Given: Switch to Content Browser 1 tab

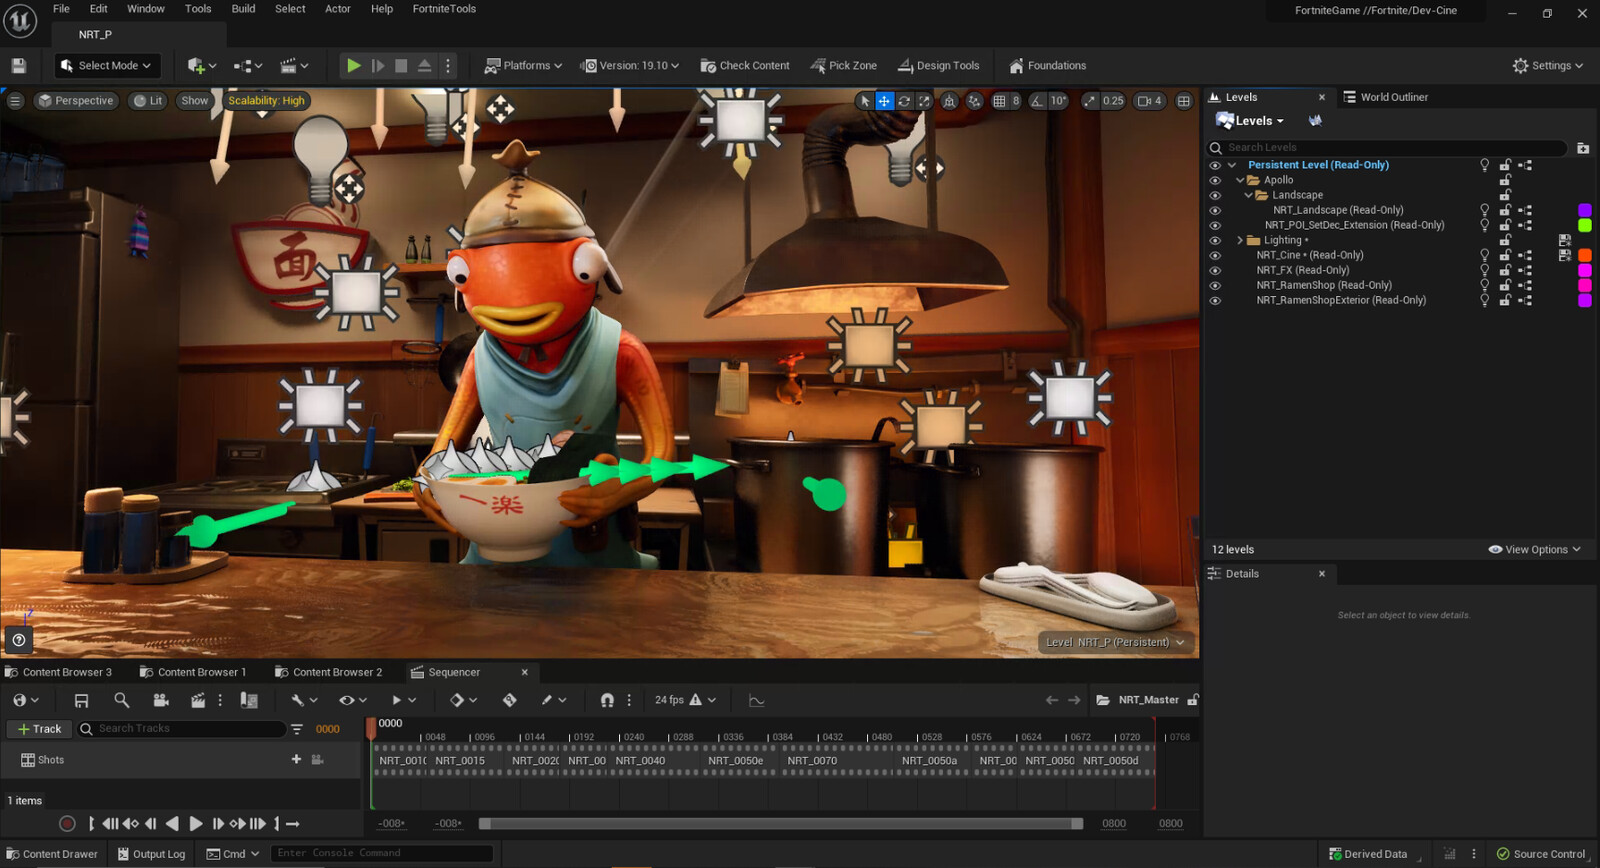Looking at the screenshot, I should click(x=193, y=672).
